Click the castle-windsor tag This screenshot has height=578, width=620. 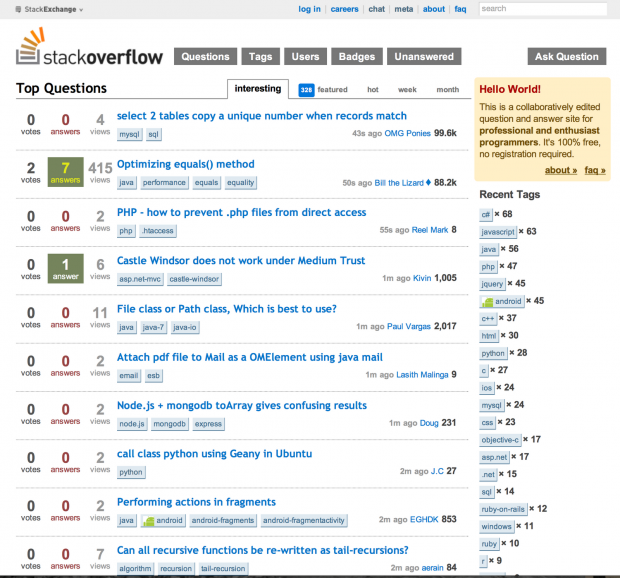click(x=194, y=279)
